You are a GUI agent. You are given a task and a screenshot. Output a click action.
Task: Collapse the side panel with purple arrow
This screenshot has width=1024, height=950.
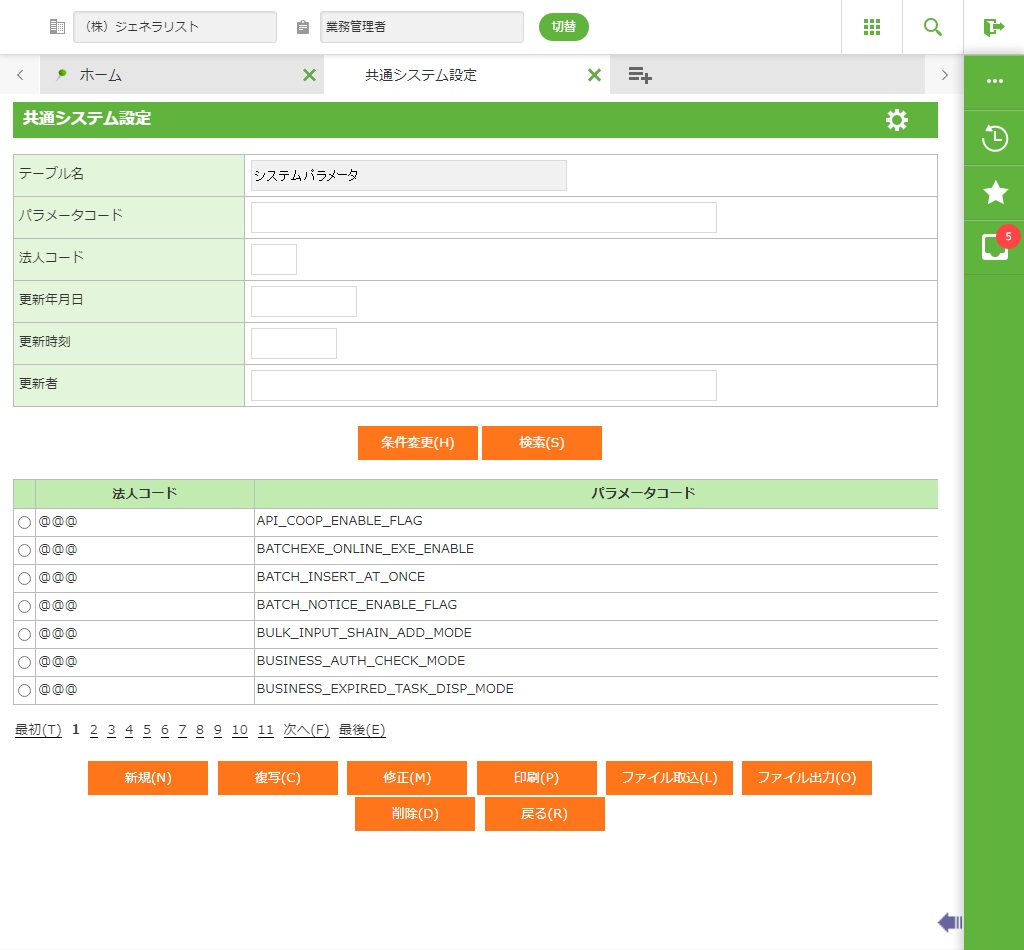tap(949, 922)
